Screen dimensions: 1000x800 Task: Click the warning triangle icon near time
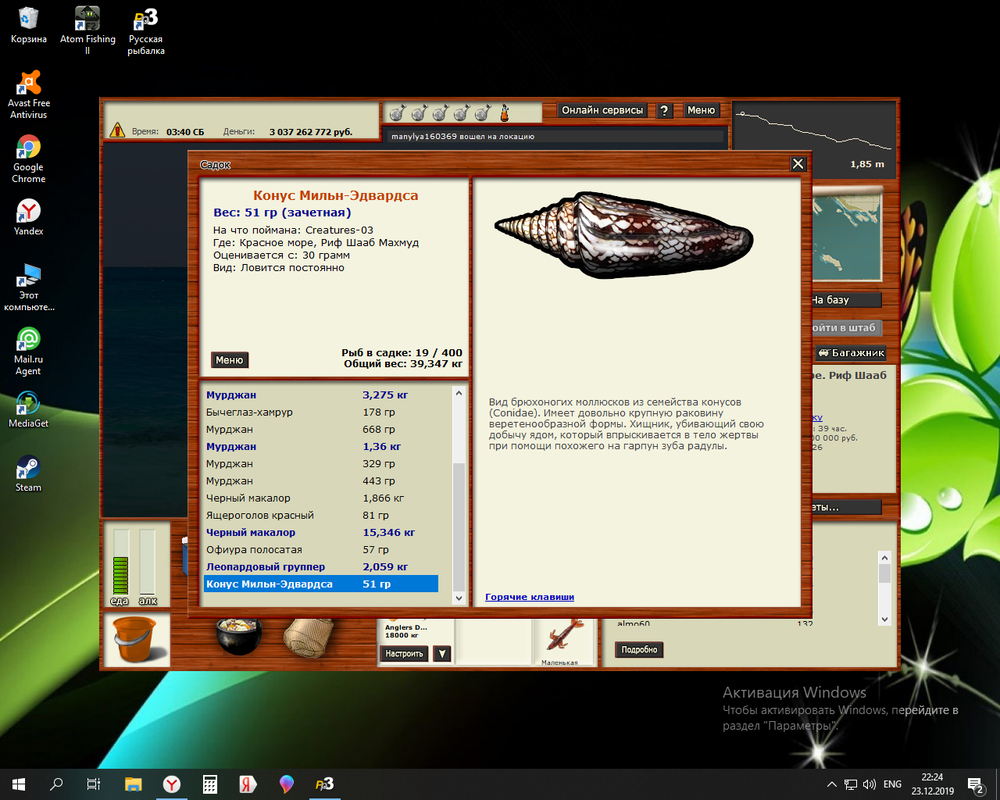coord(117,131)
